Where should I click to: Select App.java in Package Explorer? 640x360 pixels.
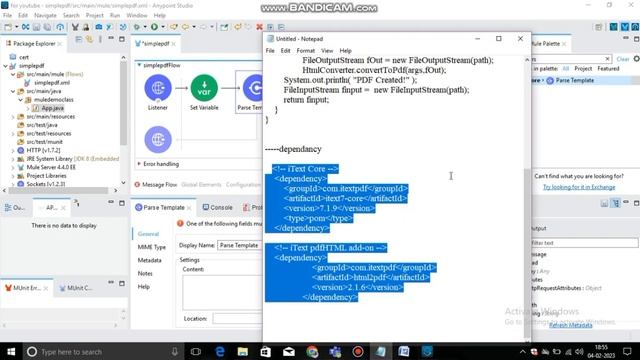[52, 108]
